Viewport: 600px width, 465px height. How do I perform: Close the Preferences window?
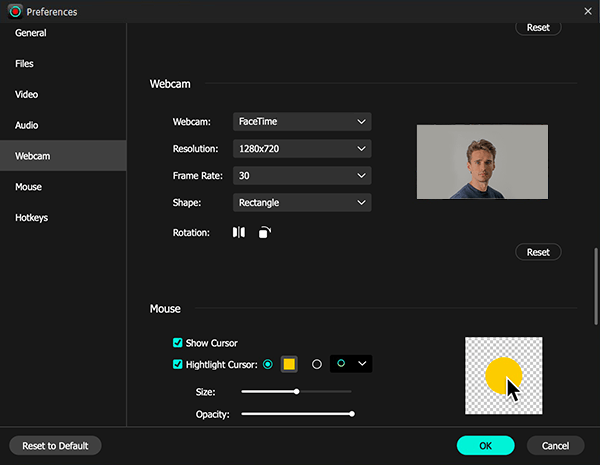coord(588,11)
